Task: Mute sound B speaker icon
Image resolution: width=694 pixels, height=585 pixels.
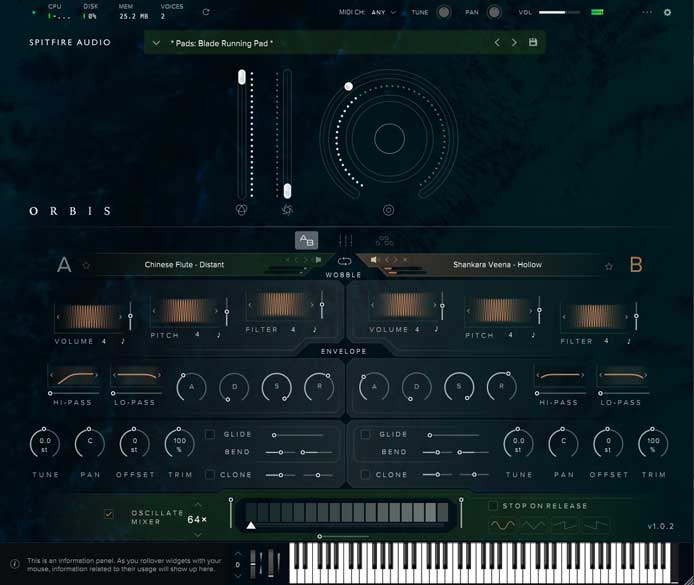Action: (x=373, y=260)
